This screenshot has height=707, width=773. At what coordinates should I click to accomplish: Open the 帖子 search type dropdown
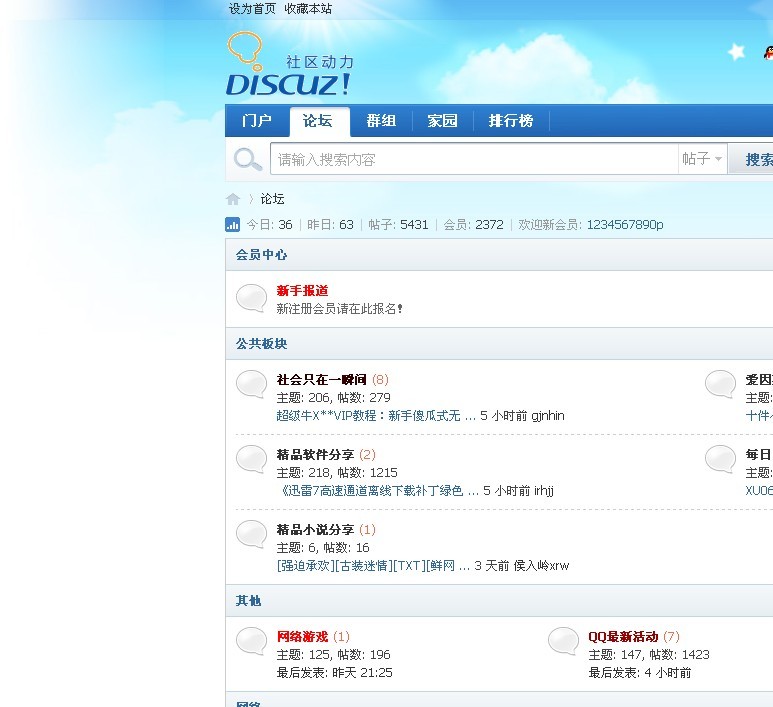point(703,159)
